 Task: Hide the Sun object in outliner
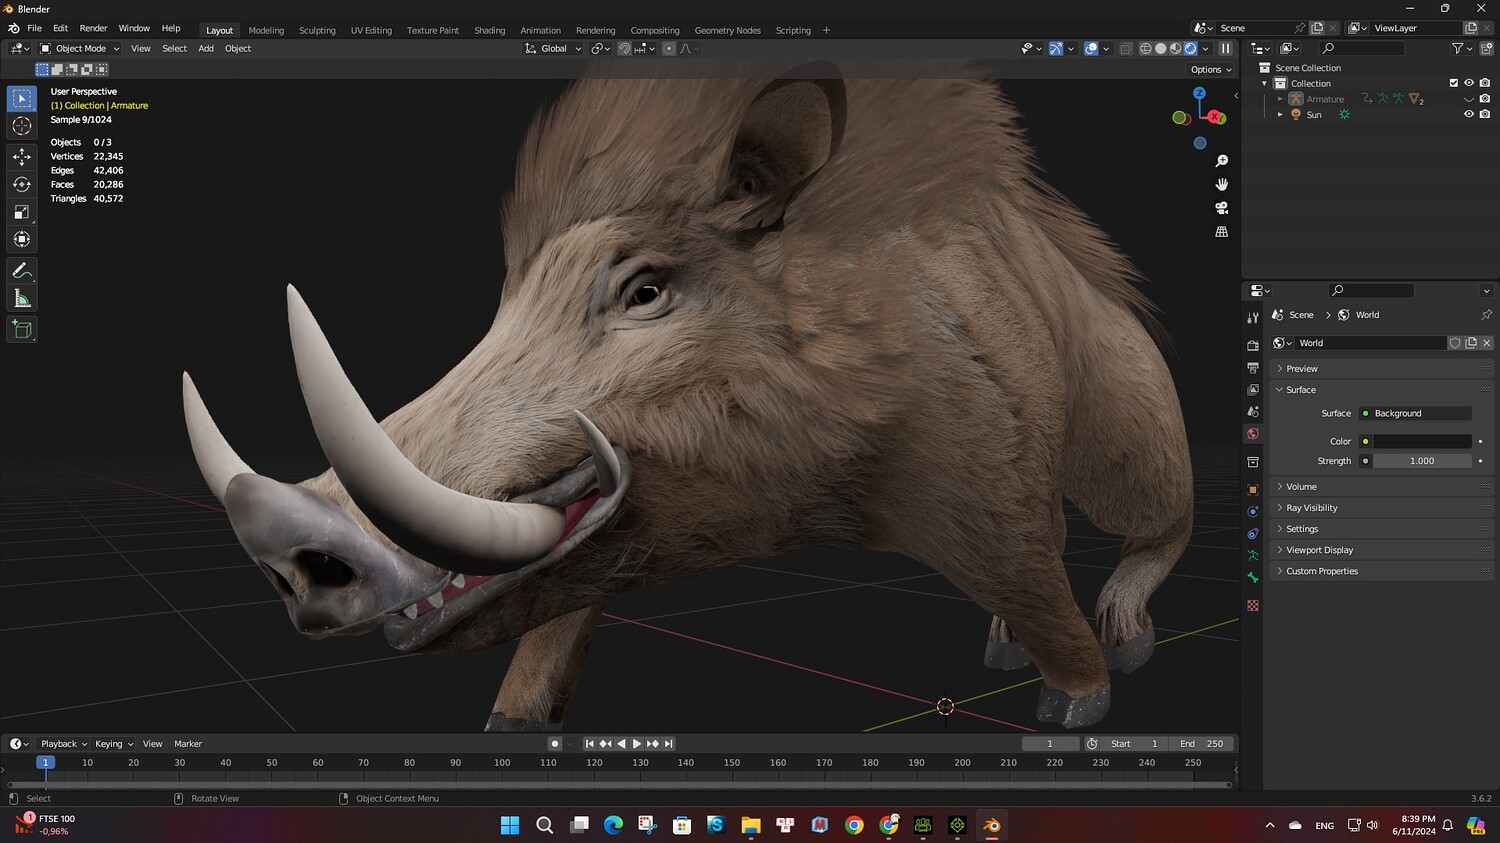coord(1468,115)
